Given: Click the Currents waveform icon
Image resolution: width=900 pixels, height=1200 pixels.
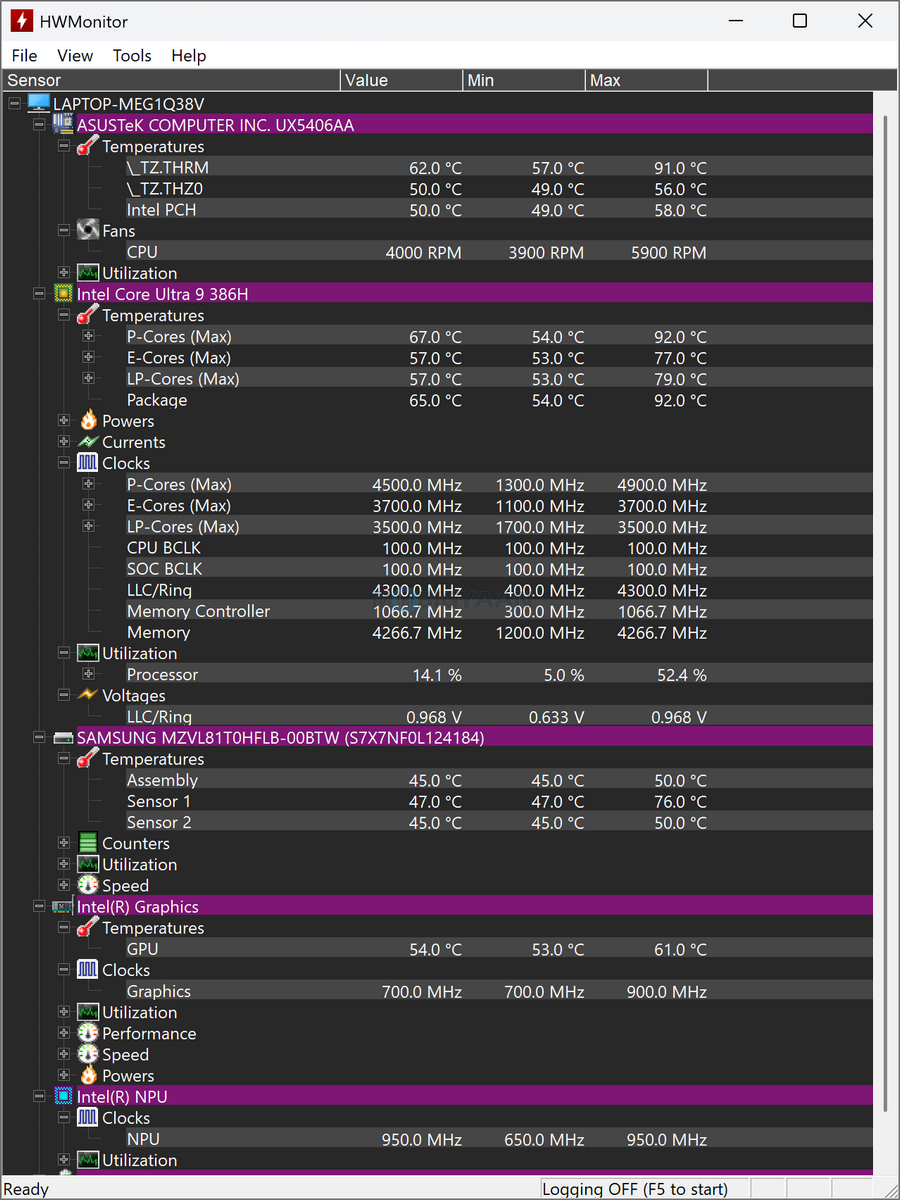Looking at the screenshot, I should (x=88, y=442).
